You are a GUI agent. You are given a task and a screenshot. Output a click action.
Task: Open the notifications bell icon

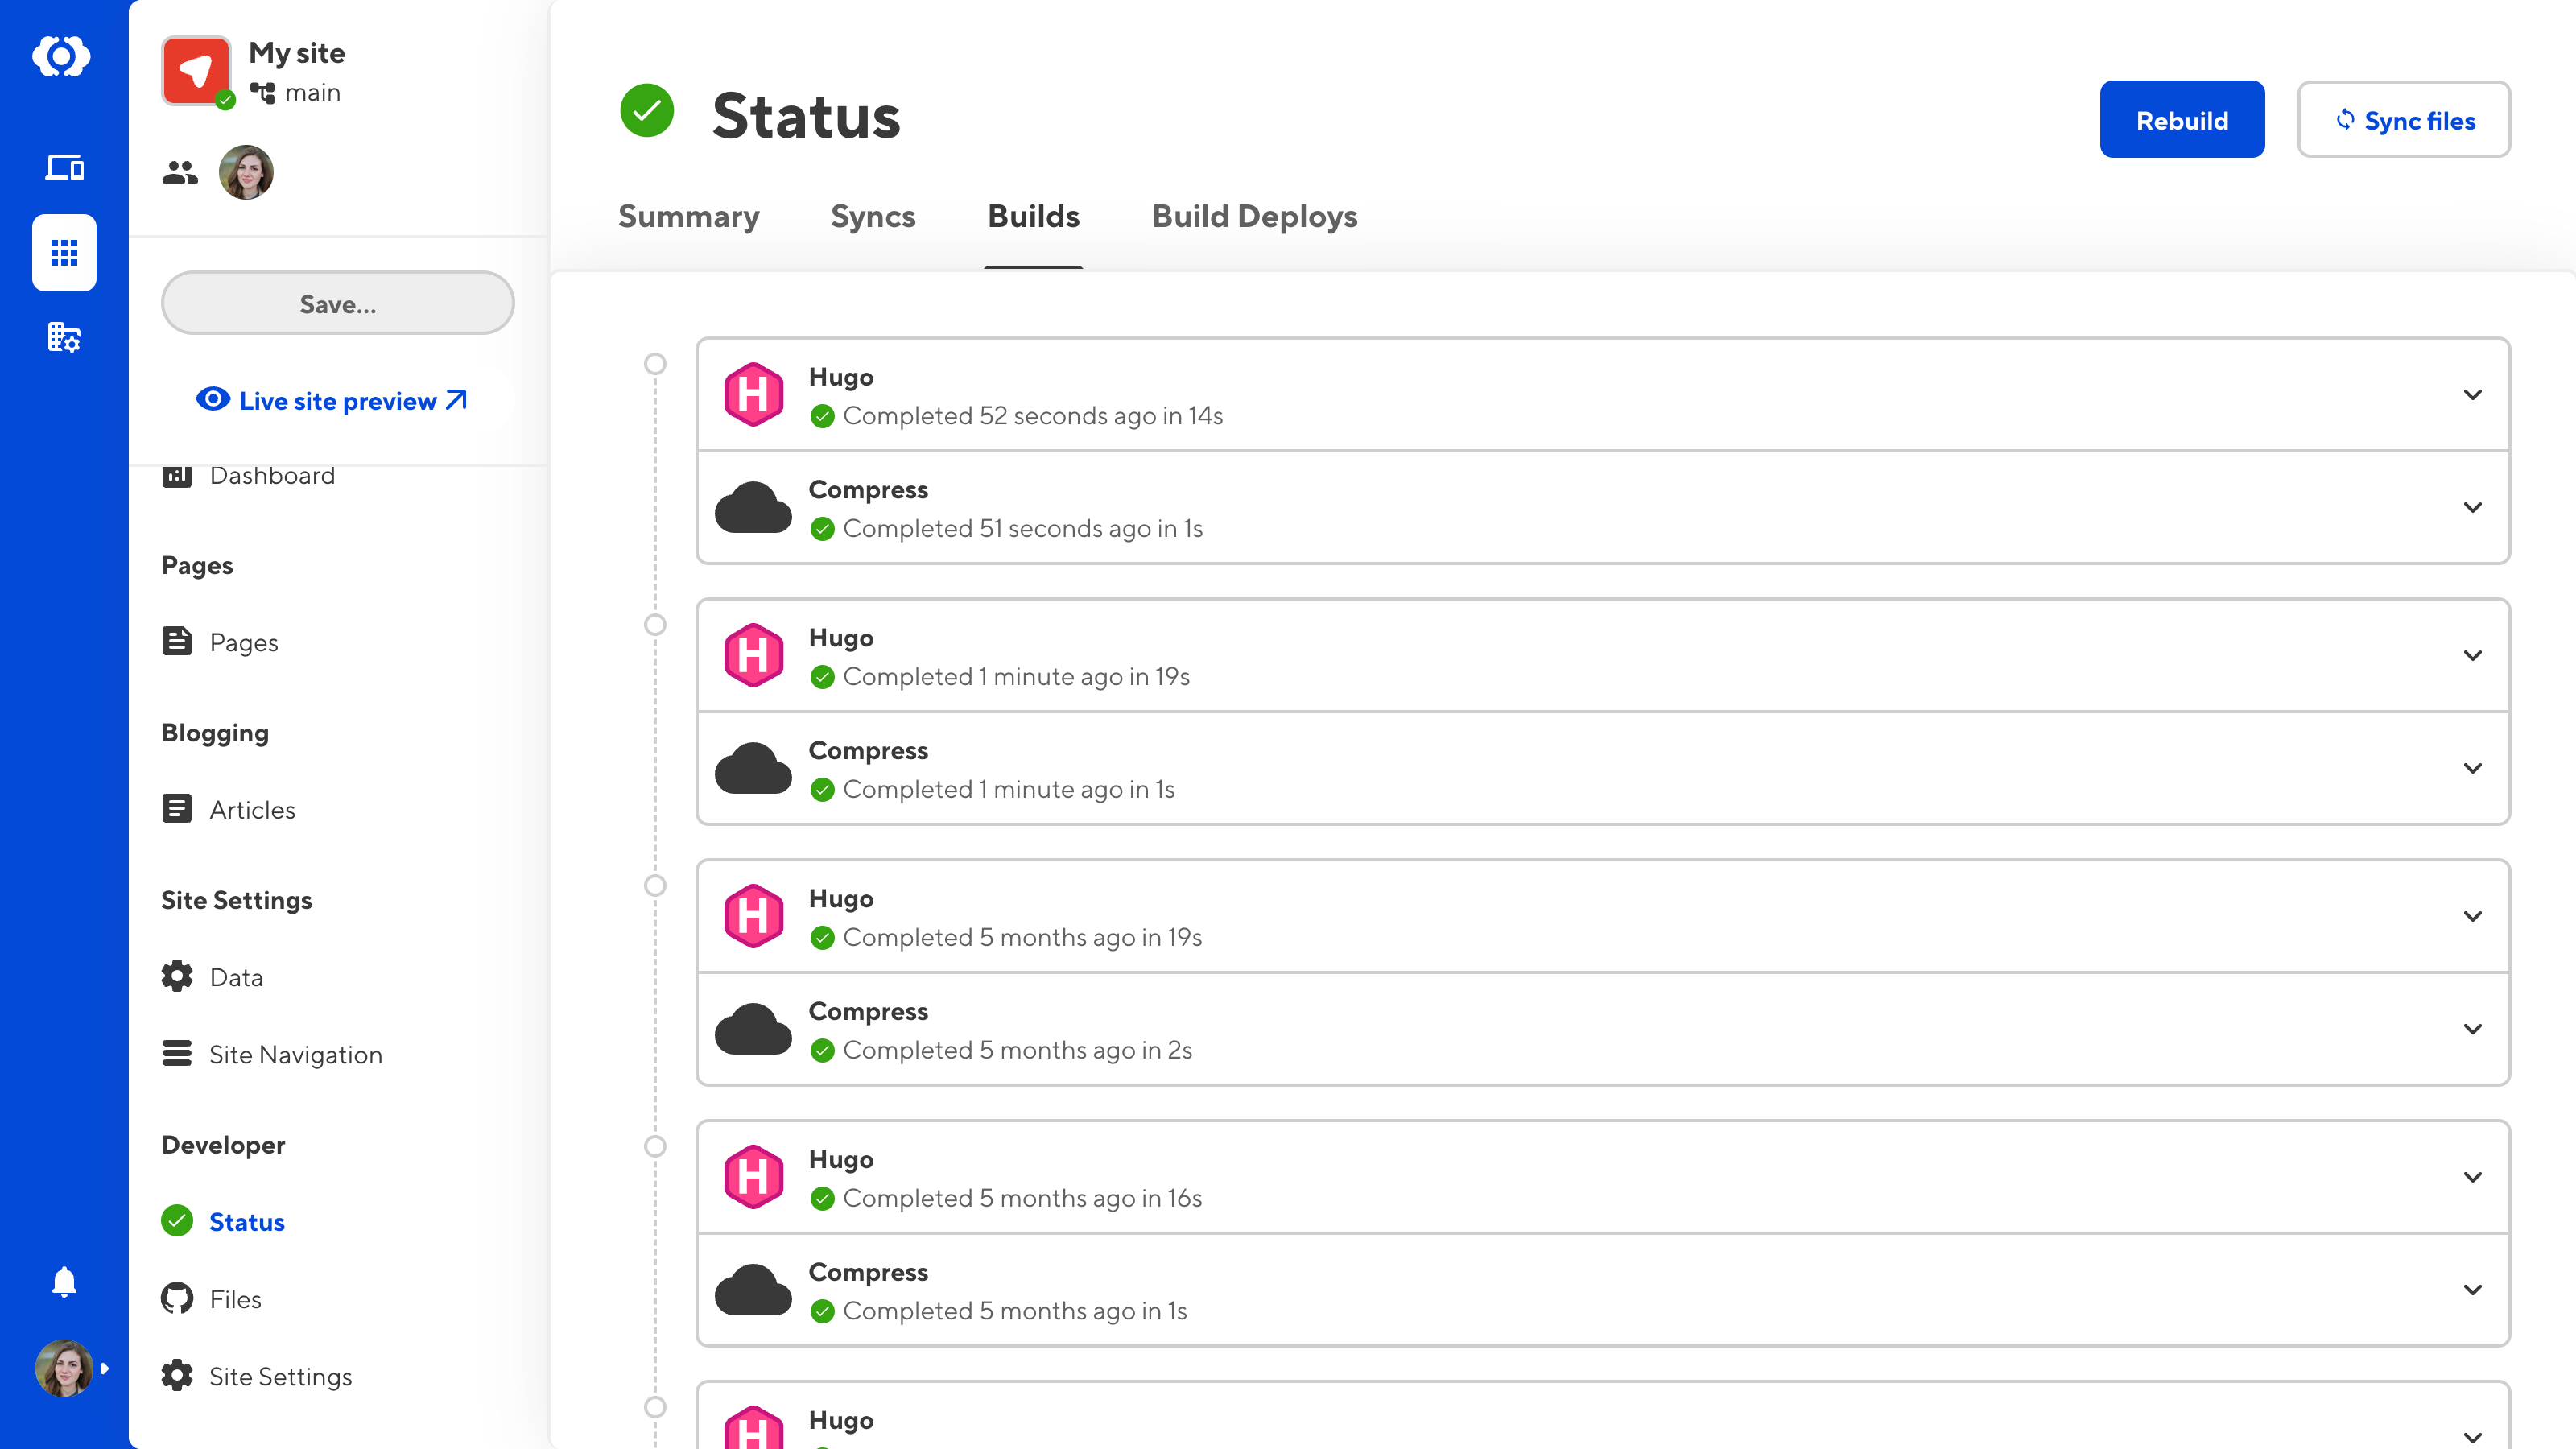point(64,1282)
